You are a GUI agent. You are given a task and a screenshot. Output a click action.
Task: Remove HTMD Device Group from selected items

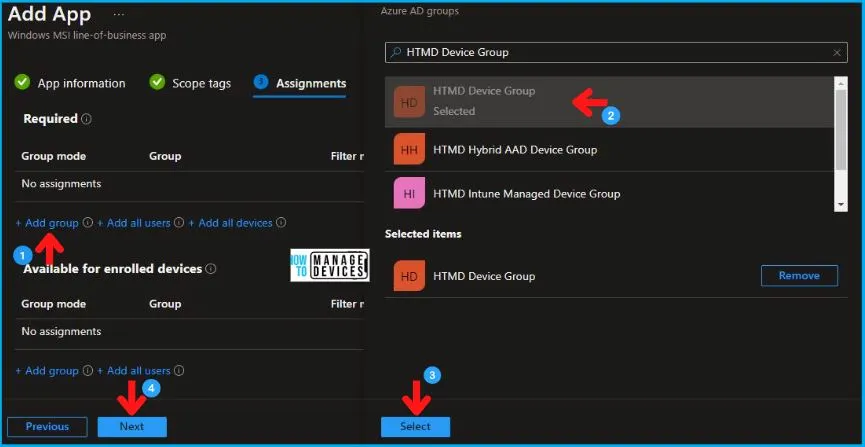(799, 275)
